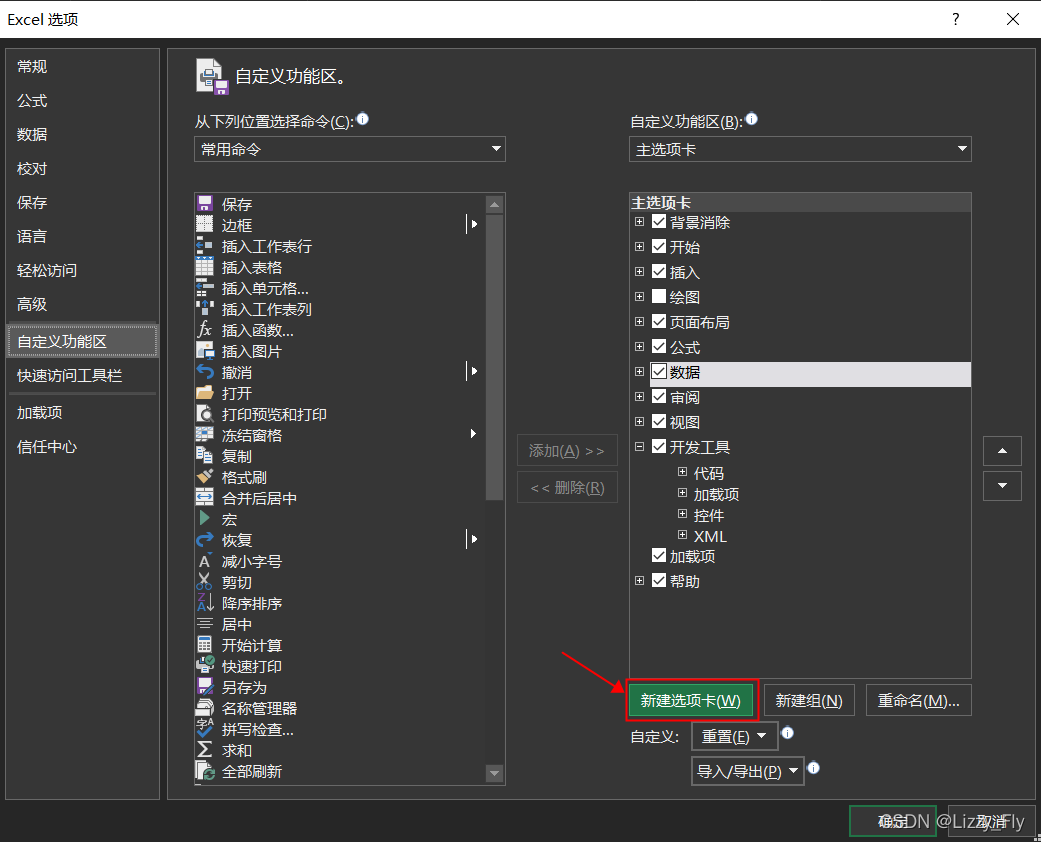The width and height of the screenshot is (1041, 842).
Task: Disable the 背景消除 checkbox
Action: [658, 221]
